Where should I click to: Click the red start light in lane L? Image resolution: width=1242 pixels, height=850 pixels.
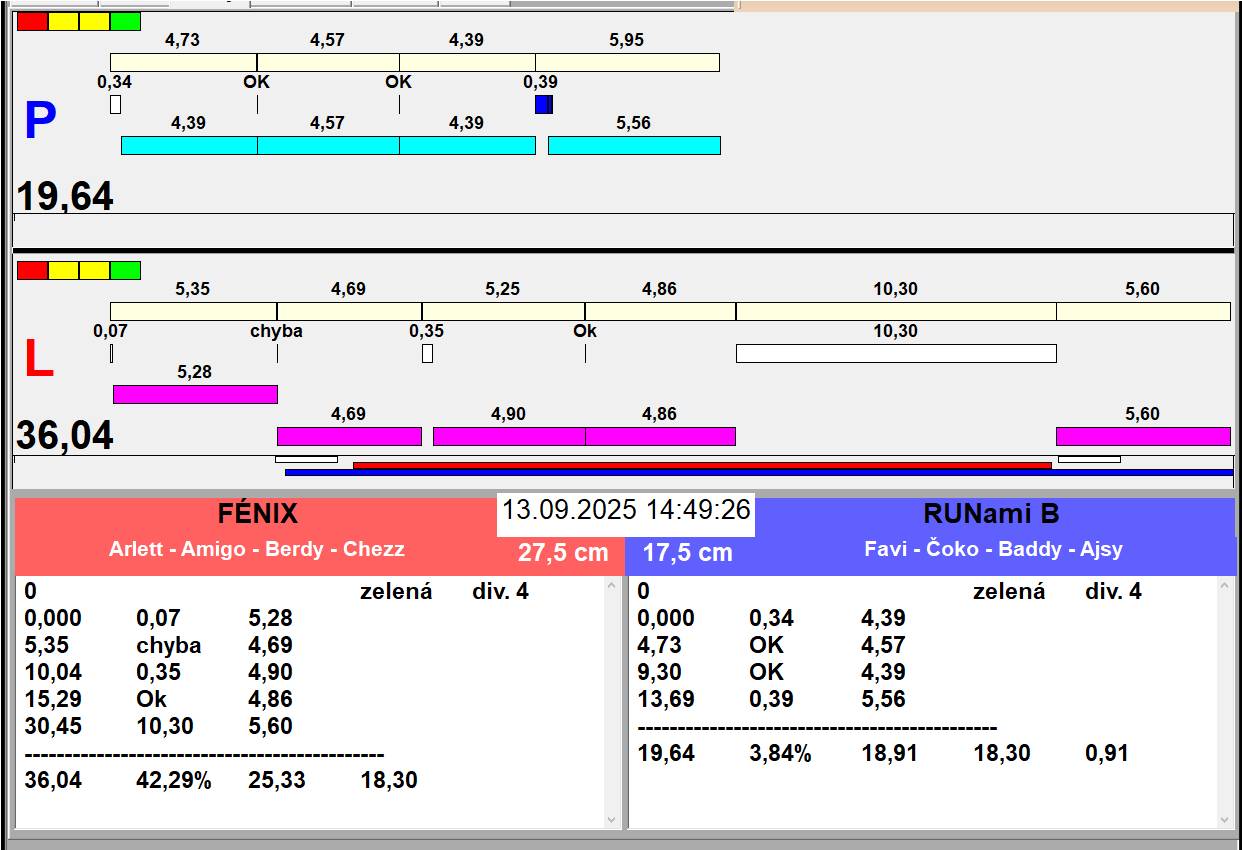pyautogui.click(x=32, y=270)
